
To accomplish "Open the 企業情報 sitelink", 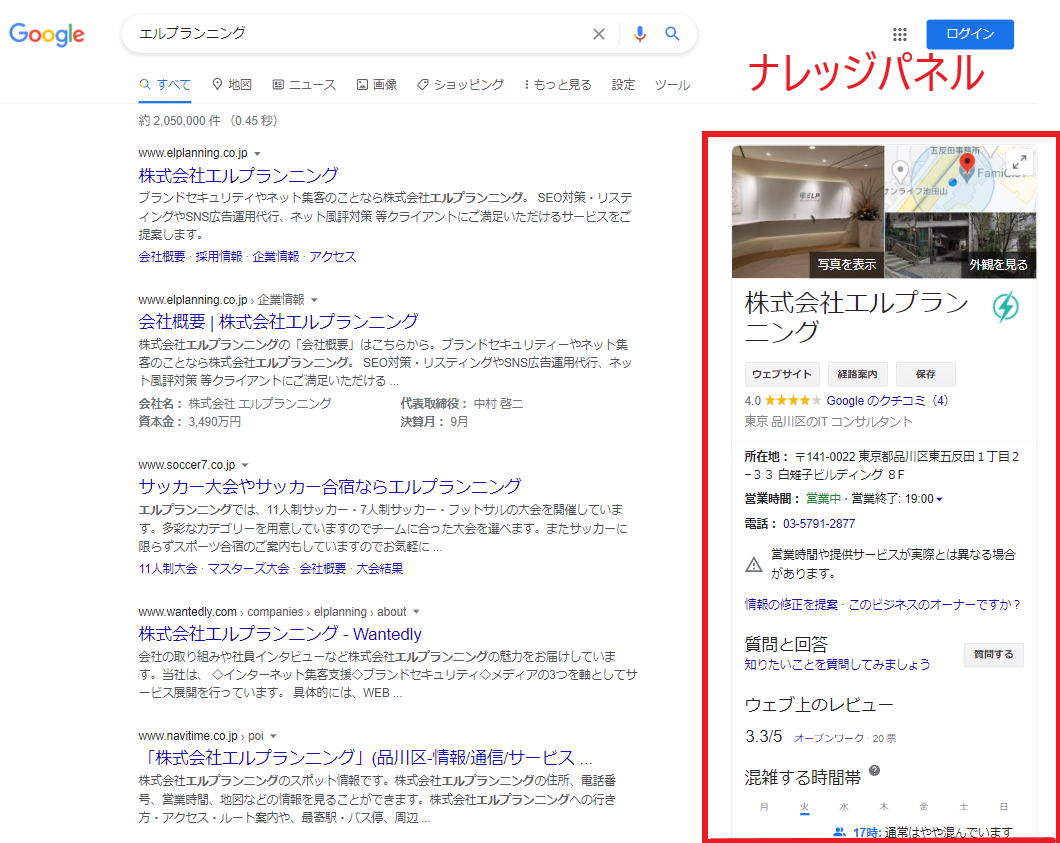I will click(276, 257).
